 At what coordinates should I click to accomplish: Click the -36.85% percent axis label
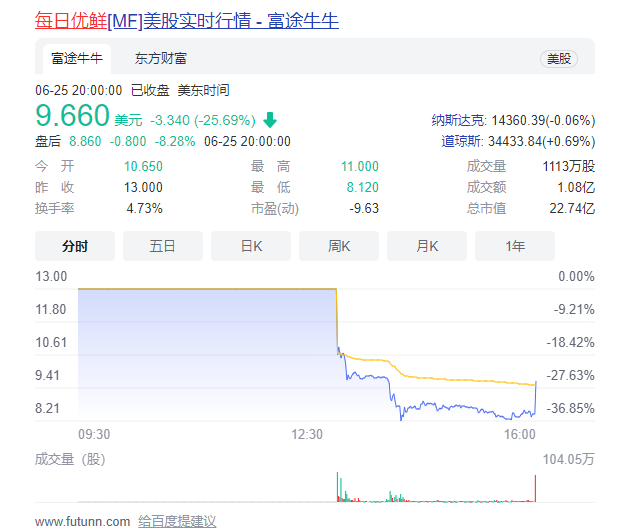(x=570, y=408)
